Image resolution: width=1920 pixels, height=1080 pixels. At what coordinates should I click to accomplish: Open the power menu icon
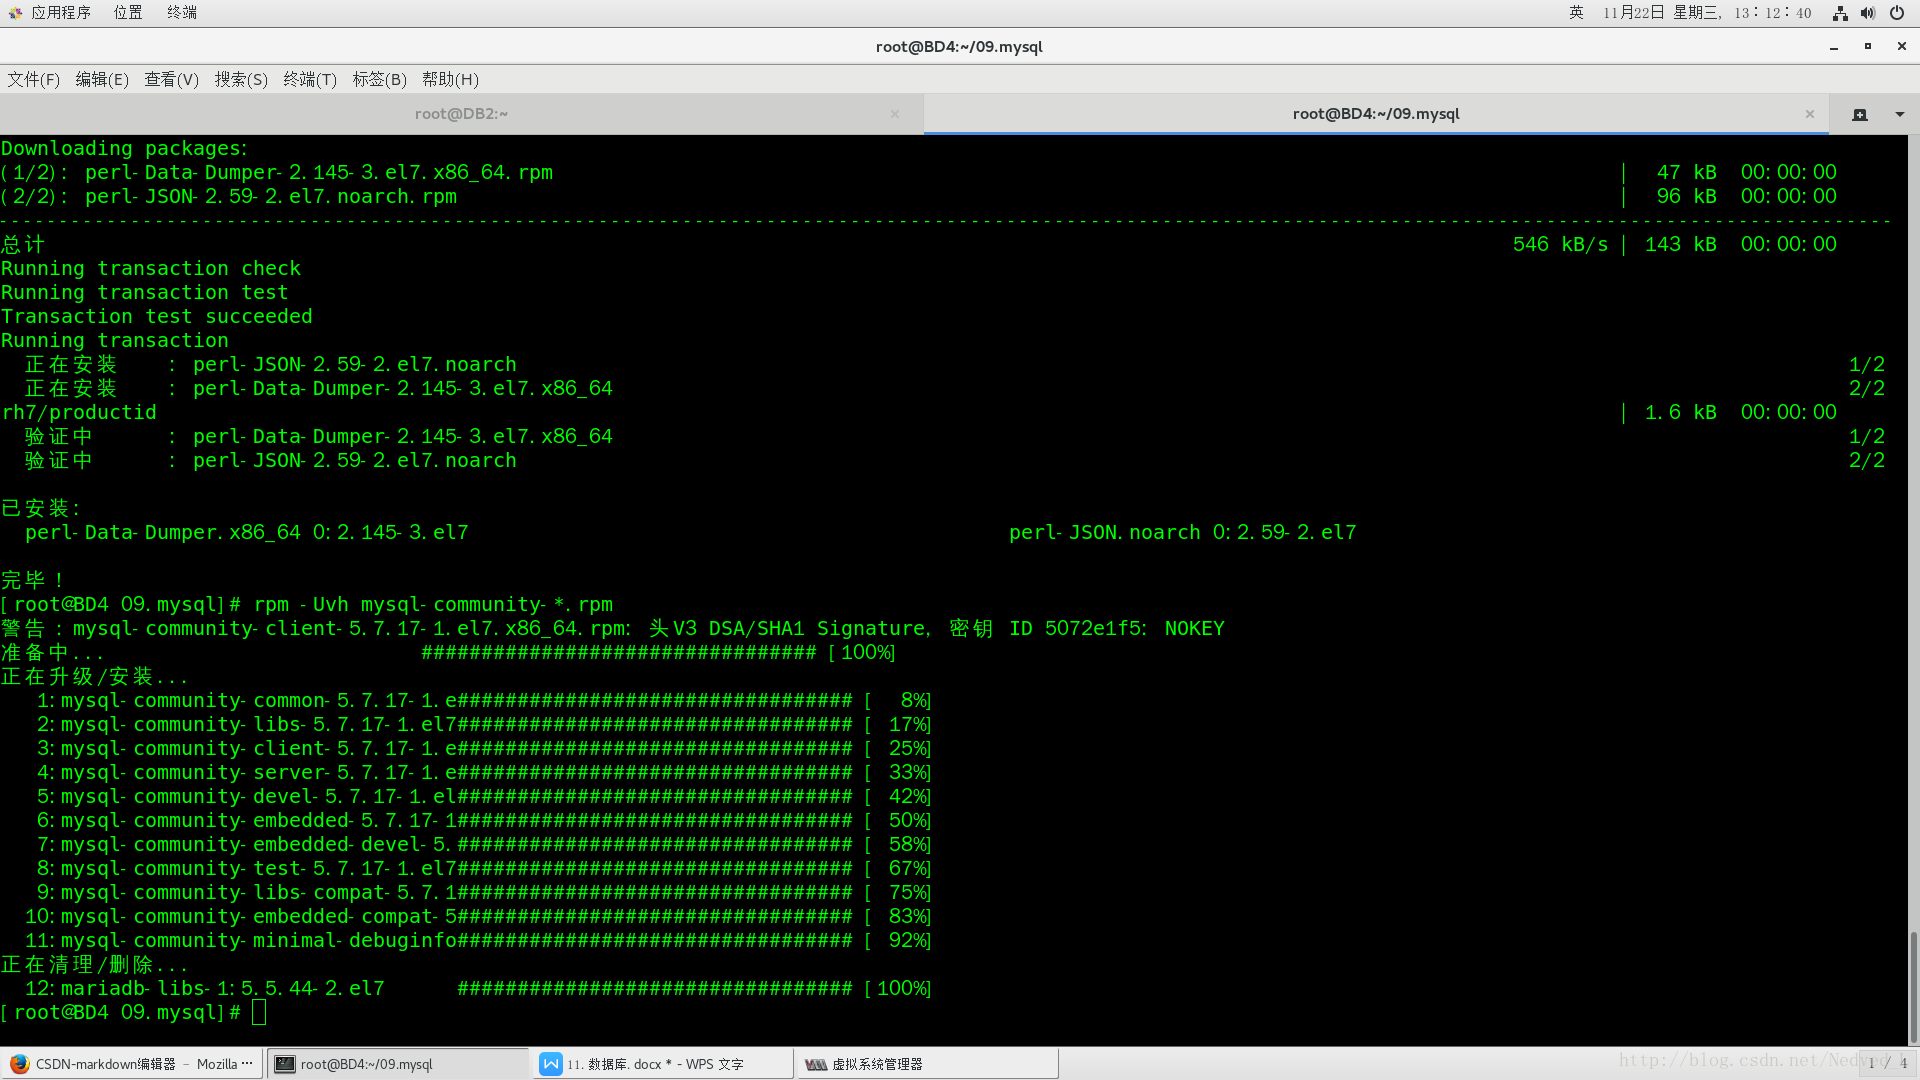point(1897,13)
